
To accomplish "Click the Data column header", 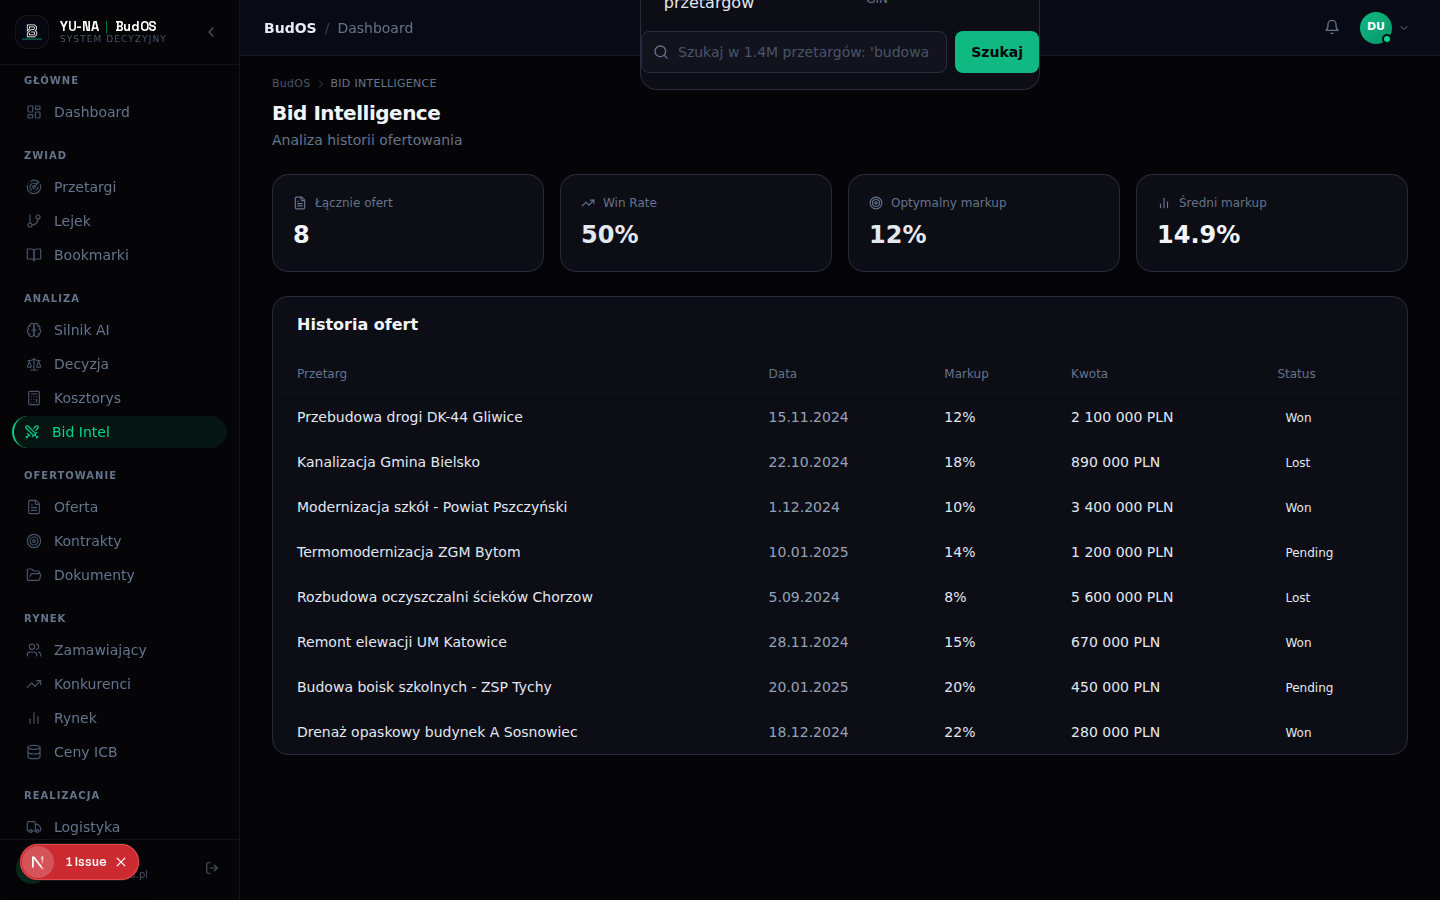I will pyautogui.click(x=782, y=374).
